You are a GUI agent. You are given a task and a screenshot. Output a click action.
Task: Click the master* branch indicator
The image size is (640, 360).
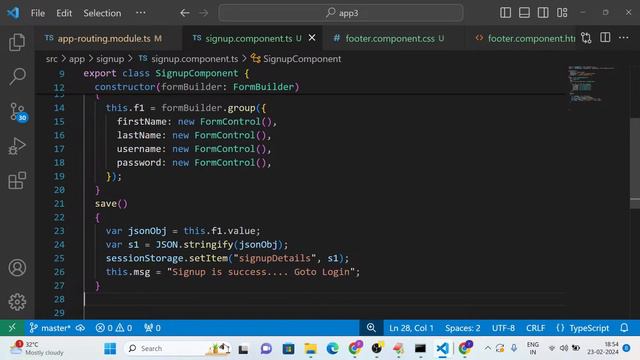(x=50, y=328)
